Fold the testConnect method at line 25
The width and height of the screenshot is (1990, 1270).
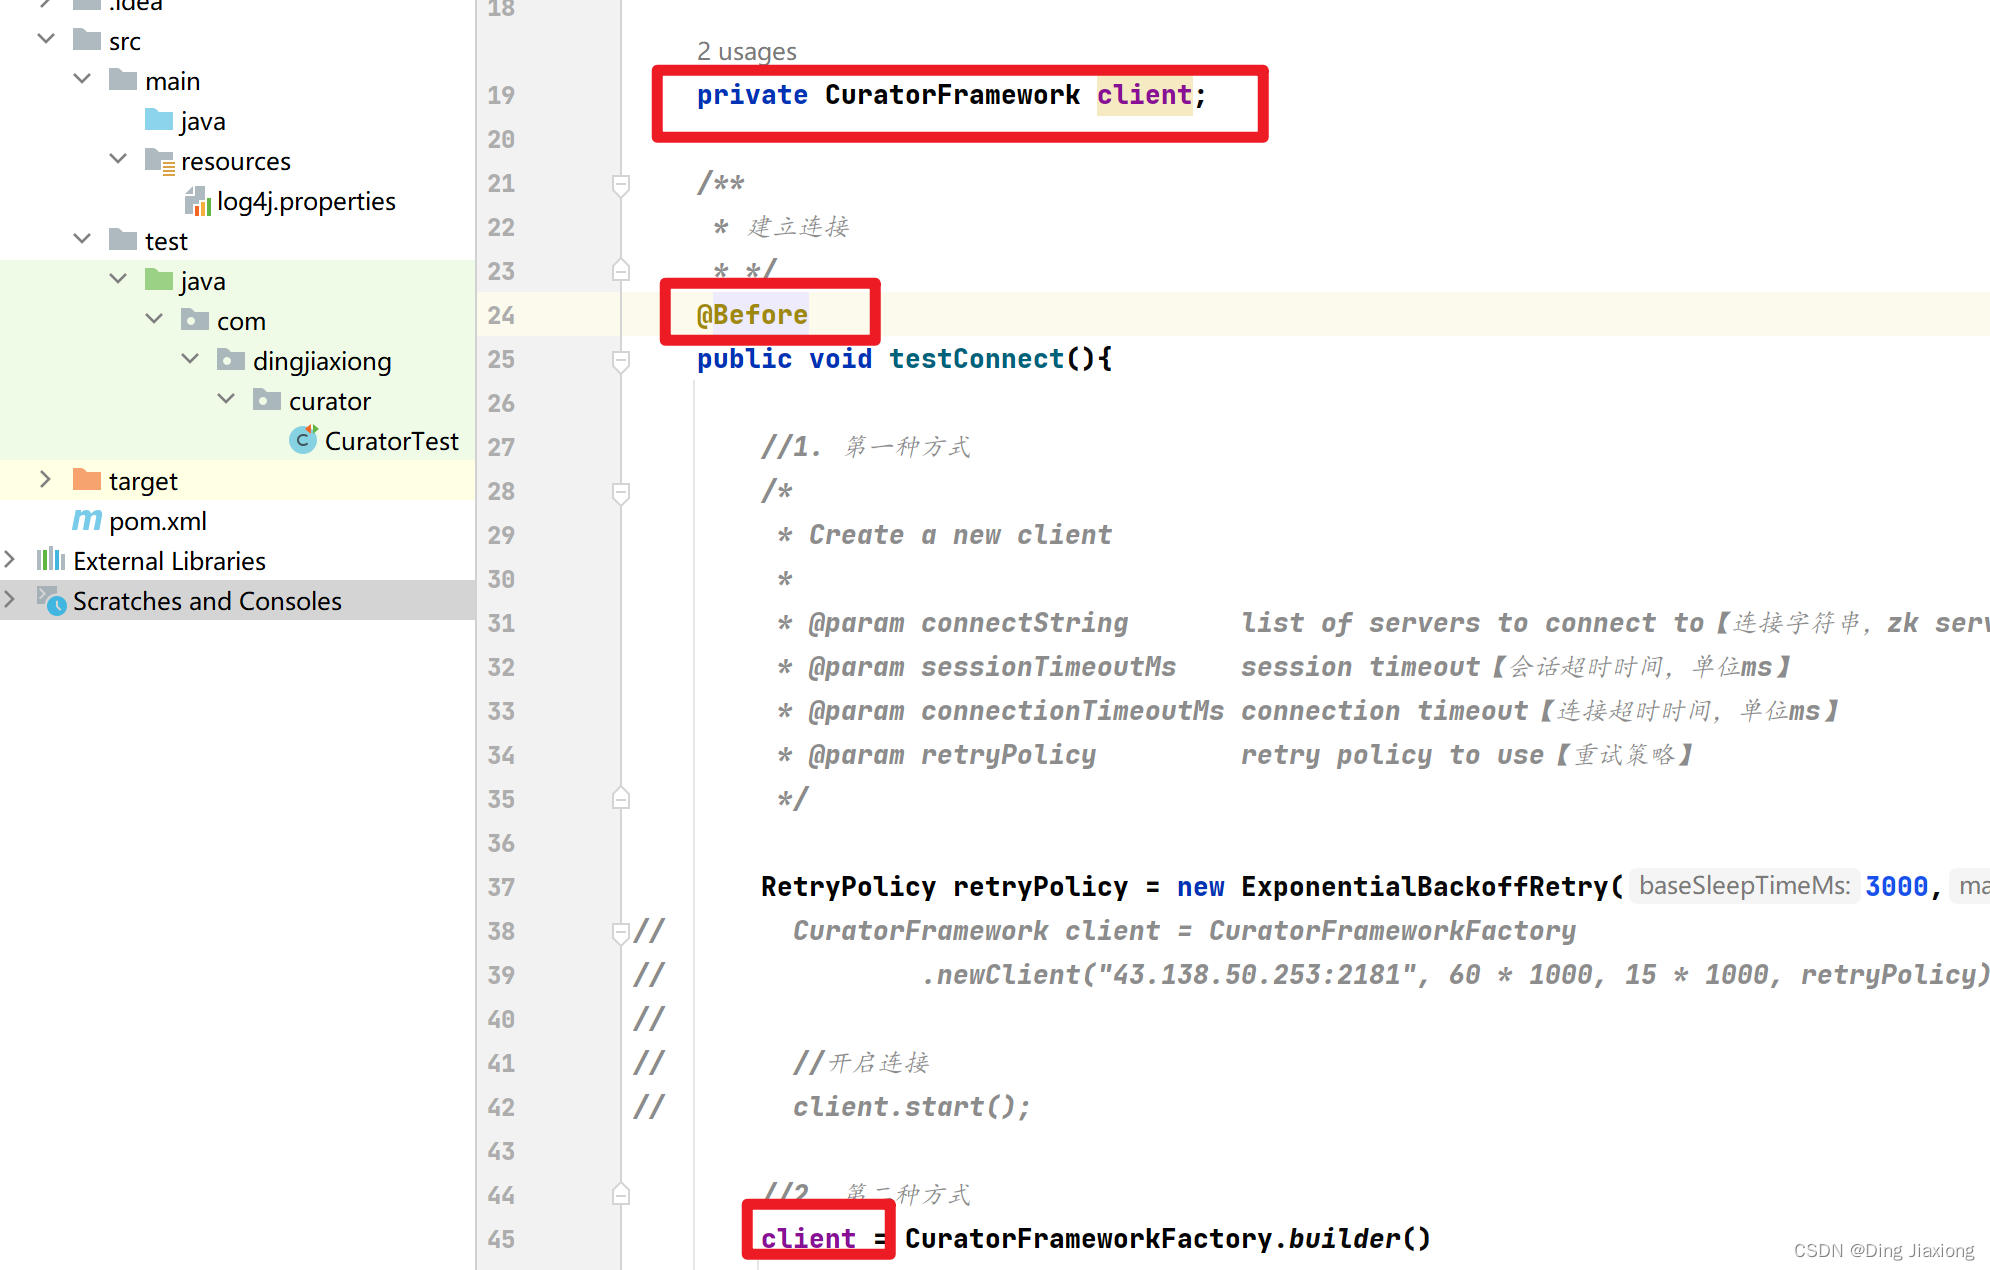point(621,360)
